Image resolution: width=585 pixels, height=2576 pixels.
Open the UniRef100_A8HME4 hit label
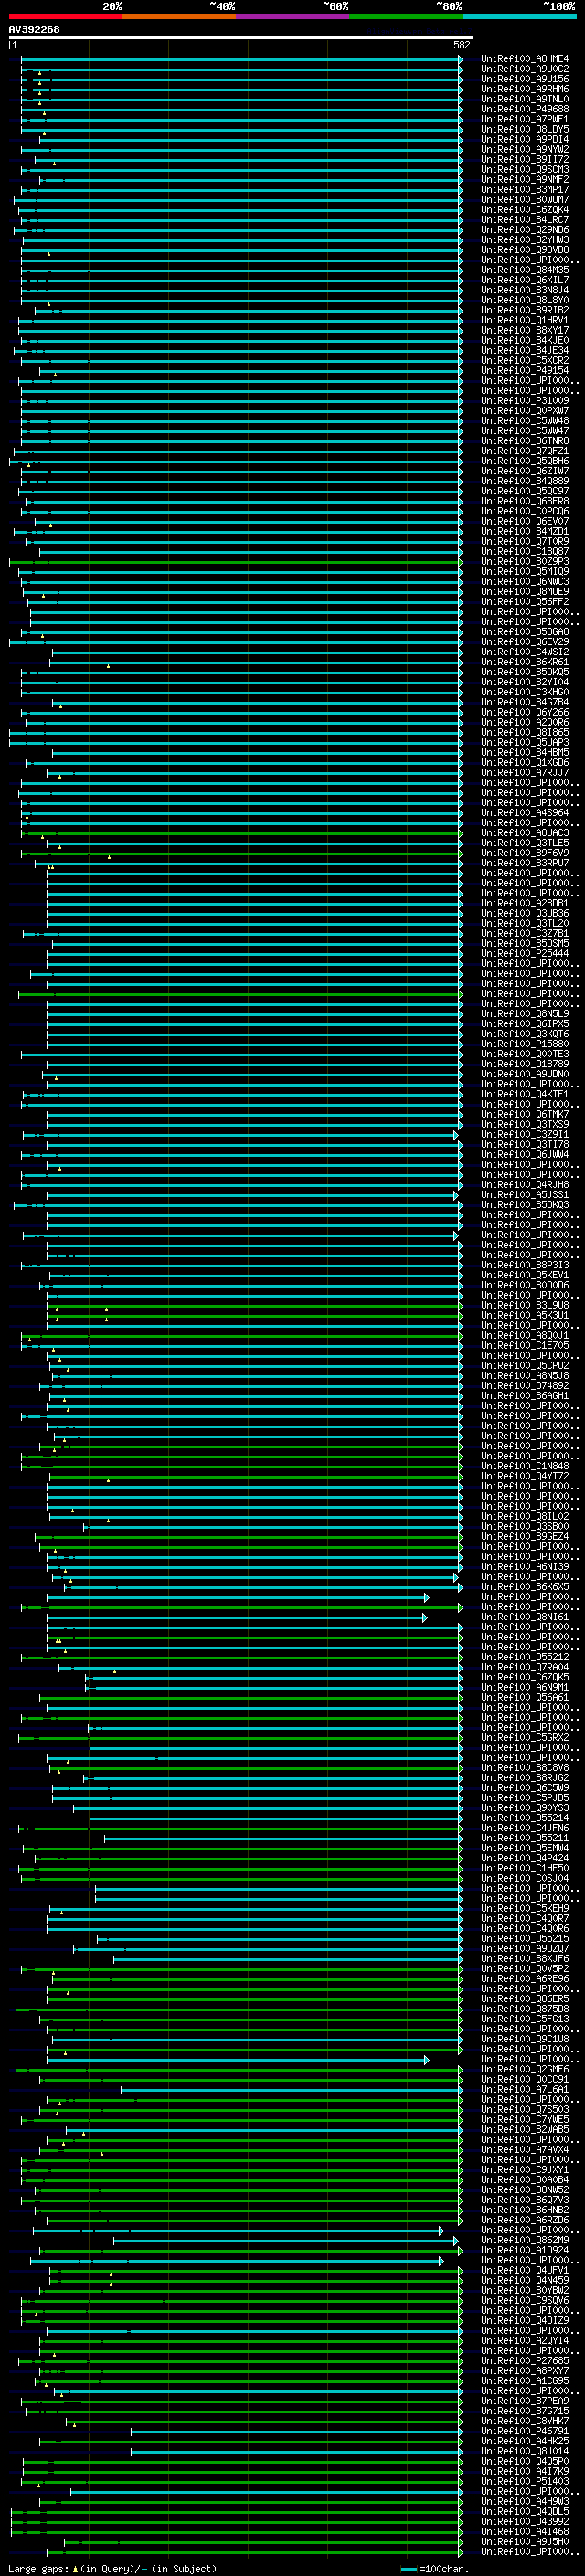tap(525, 59)
